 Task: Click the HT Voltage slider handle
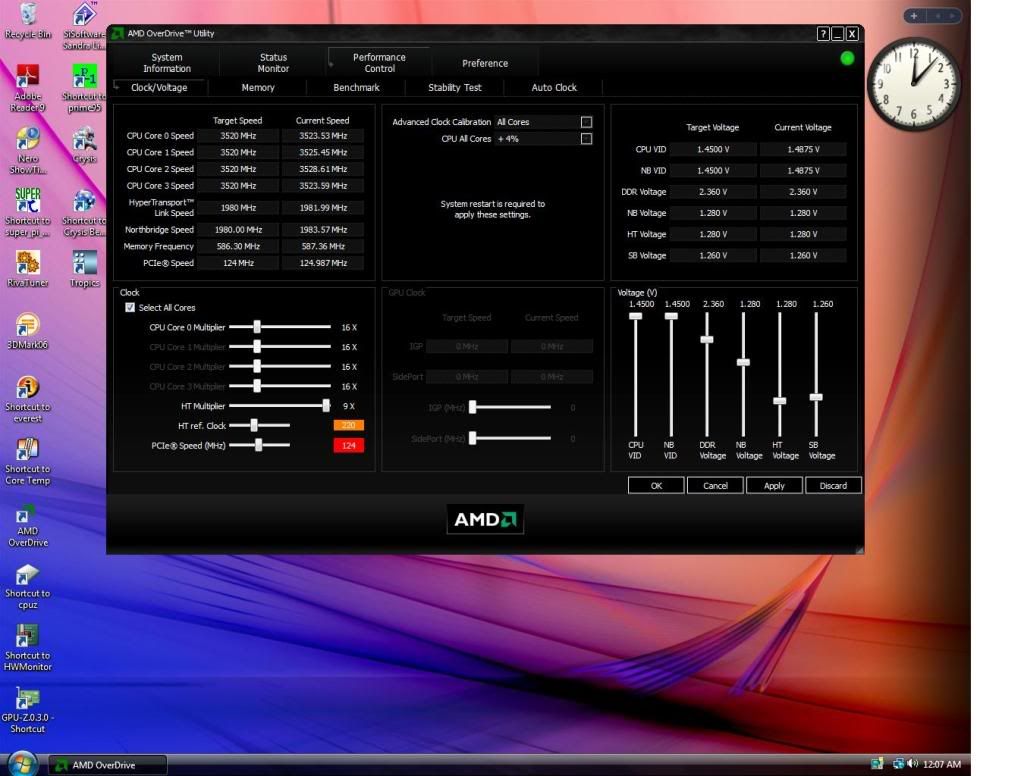pyautogui.click(x=780, y=400)
